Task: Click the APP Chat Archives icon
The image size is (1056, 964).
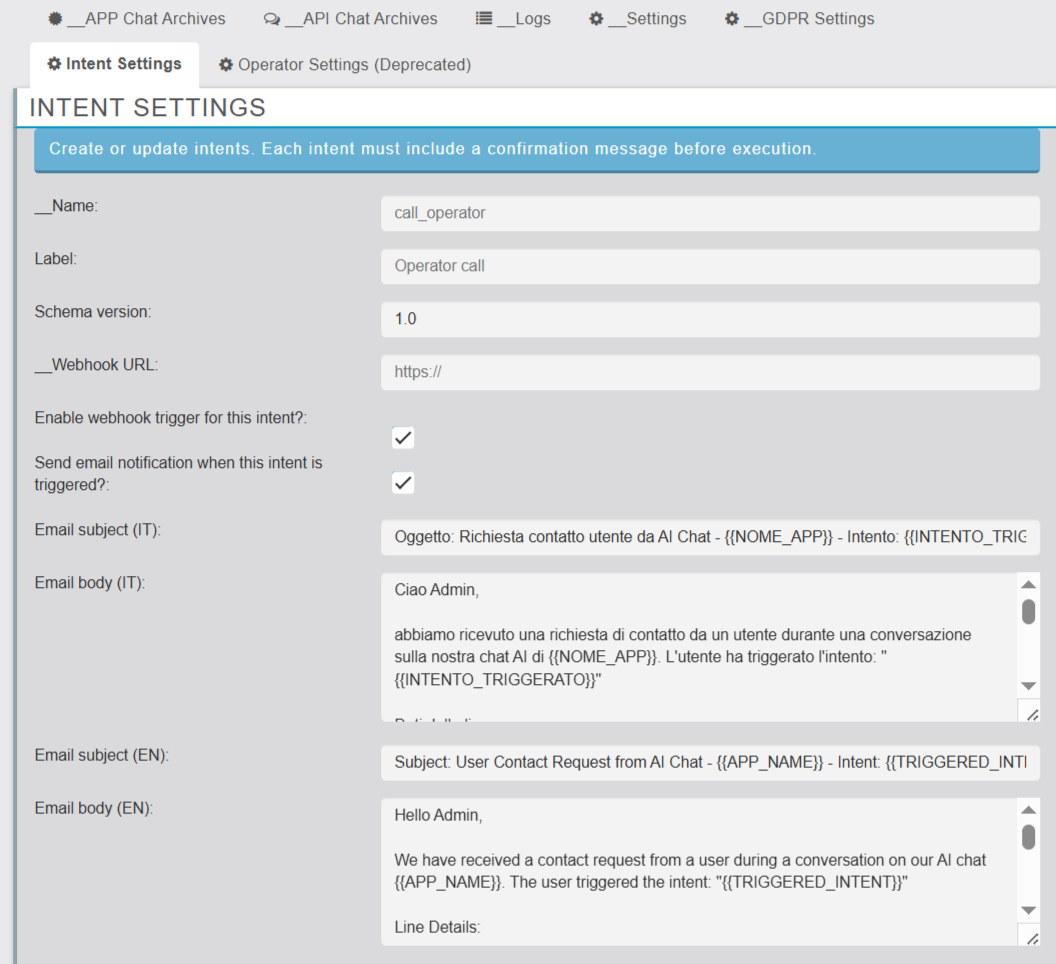Action: 56,19
